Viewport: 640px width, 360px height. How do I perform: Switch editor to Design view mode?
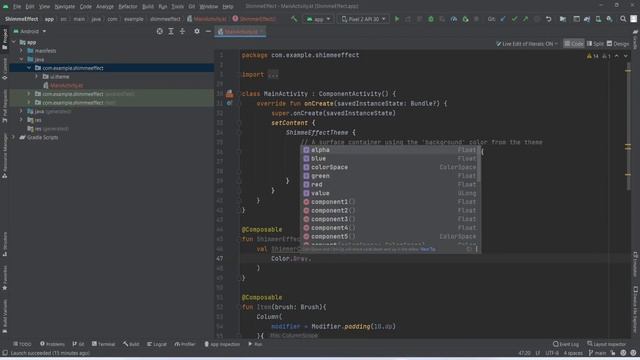618,44
